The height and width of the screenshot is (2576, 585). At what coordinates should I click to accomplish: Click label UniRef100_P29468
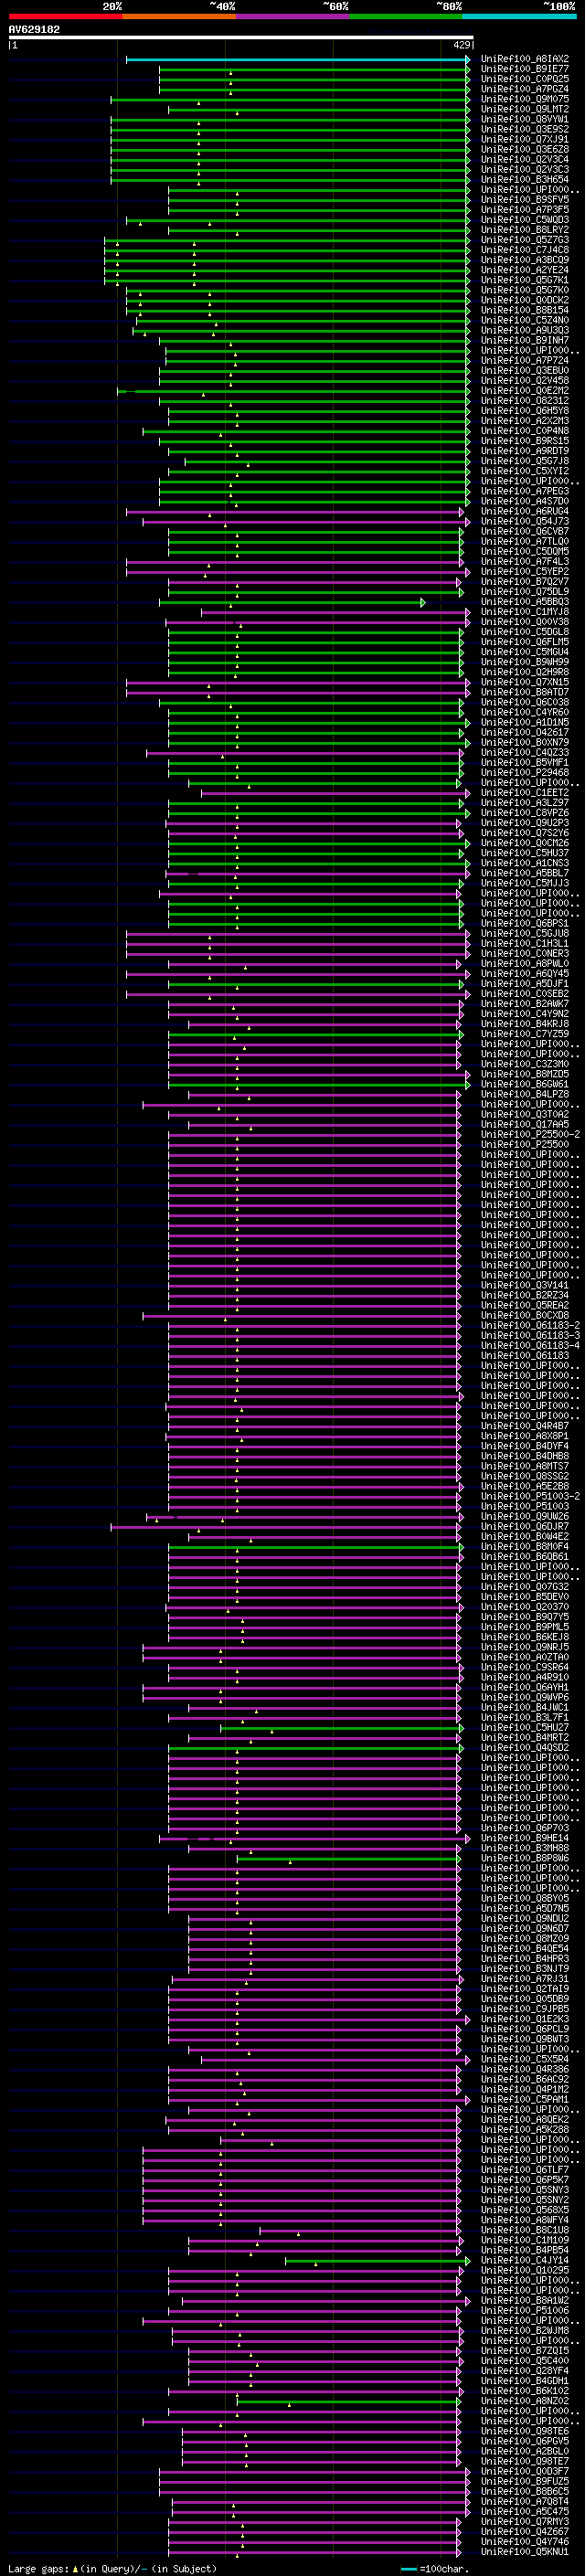[x=524, y=773]
